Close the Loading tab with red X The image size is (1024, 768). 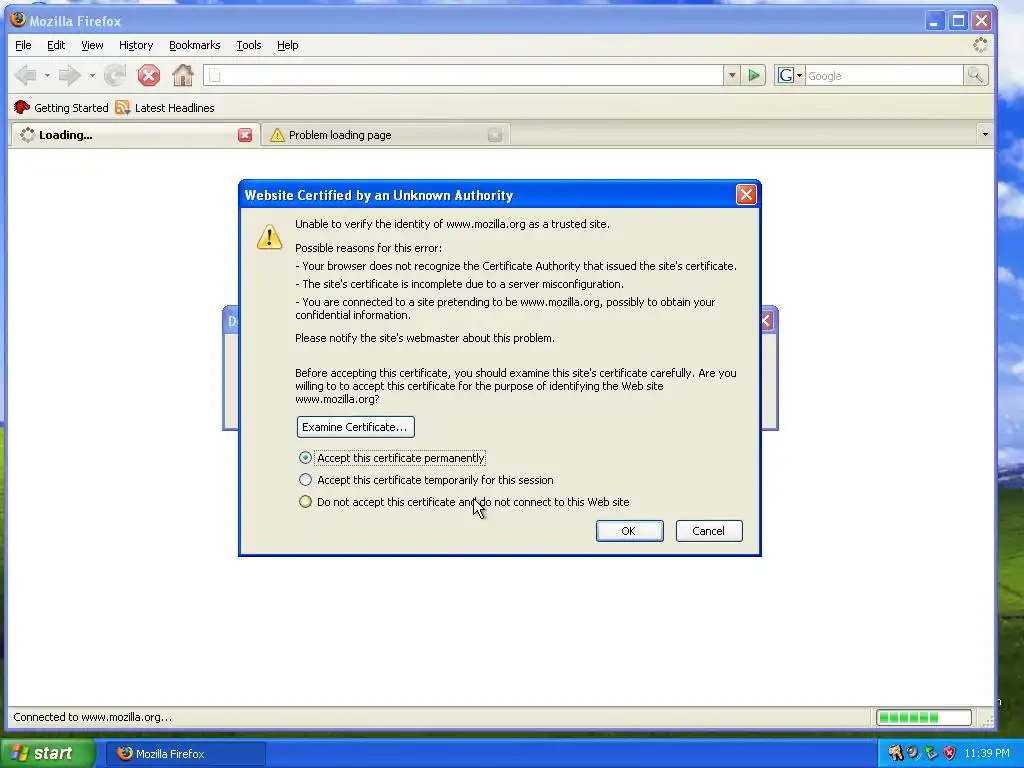pyautogui.click(x=245, y=135)
